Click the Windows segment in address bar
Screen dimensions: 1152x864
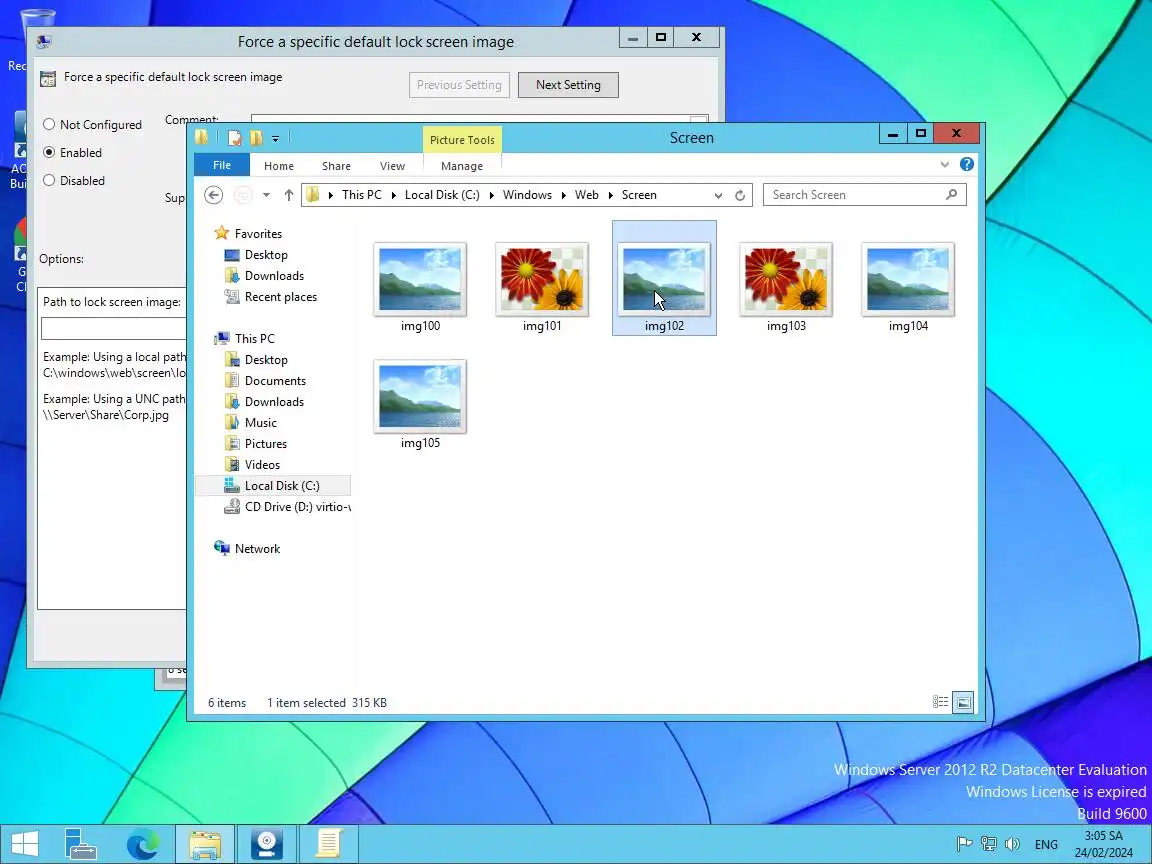[527, 195]
